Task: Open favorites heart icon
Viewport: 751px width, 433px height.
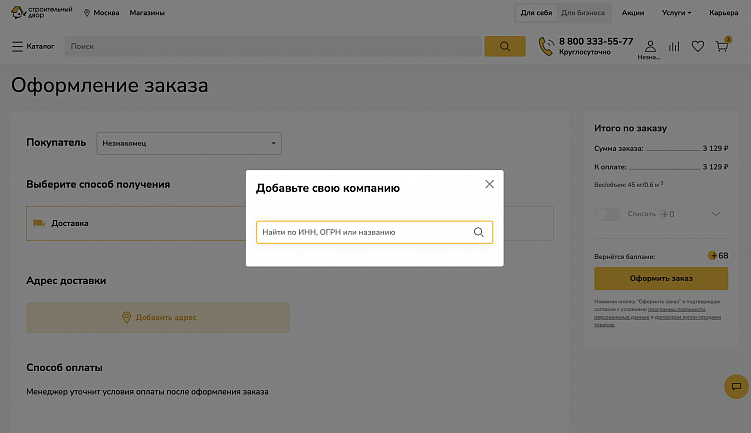Action: point(698,46)
